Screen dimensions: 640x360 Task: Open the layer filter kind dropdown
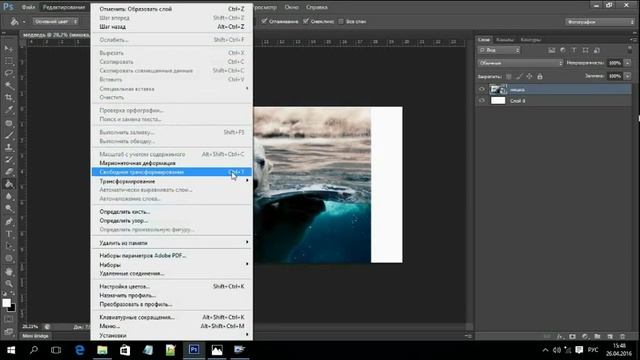click(499, 50)
